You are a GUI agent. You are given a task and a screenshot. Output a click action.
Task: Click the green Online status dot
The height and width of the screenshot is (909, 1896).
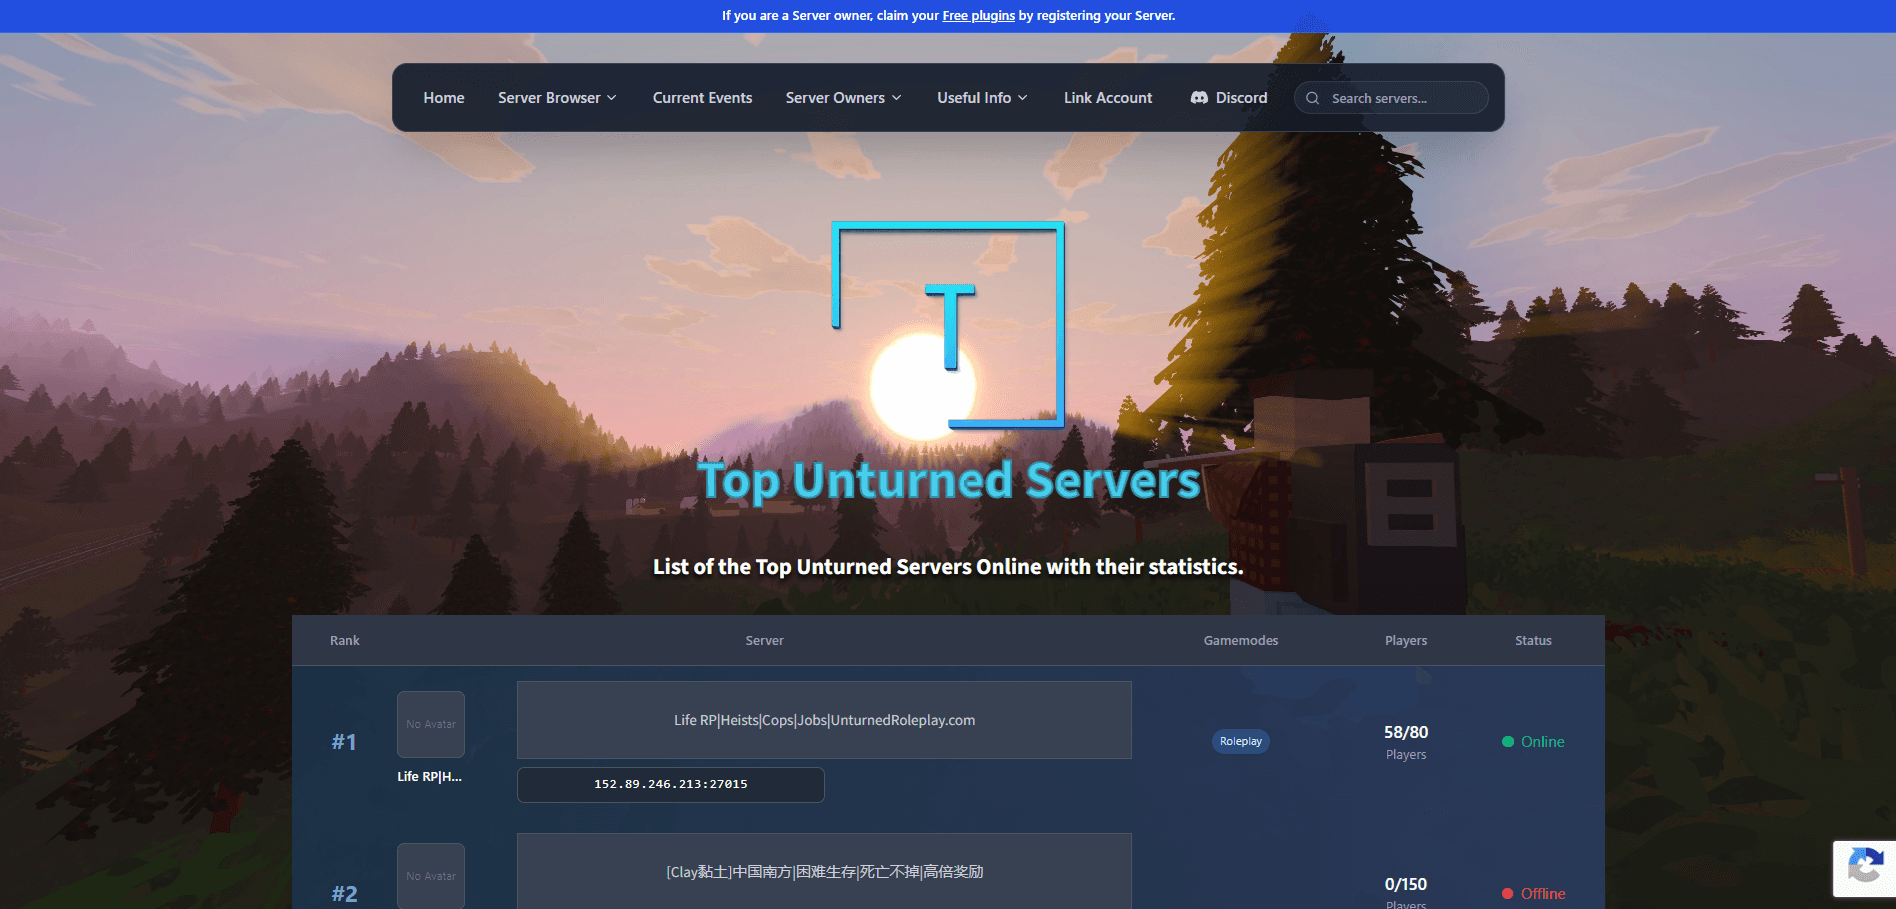point(1506,742)
